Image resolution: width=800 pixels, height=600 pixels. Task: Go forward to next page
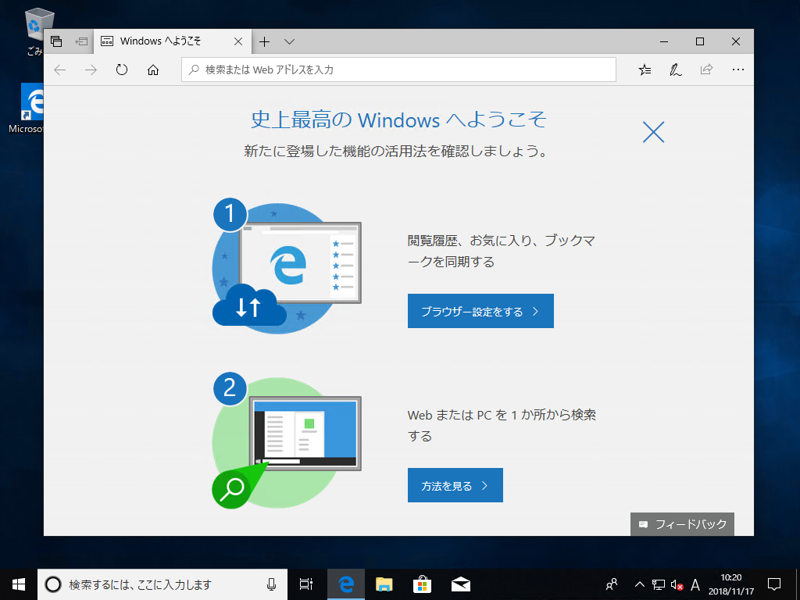coord(91,70)
